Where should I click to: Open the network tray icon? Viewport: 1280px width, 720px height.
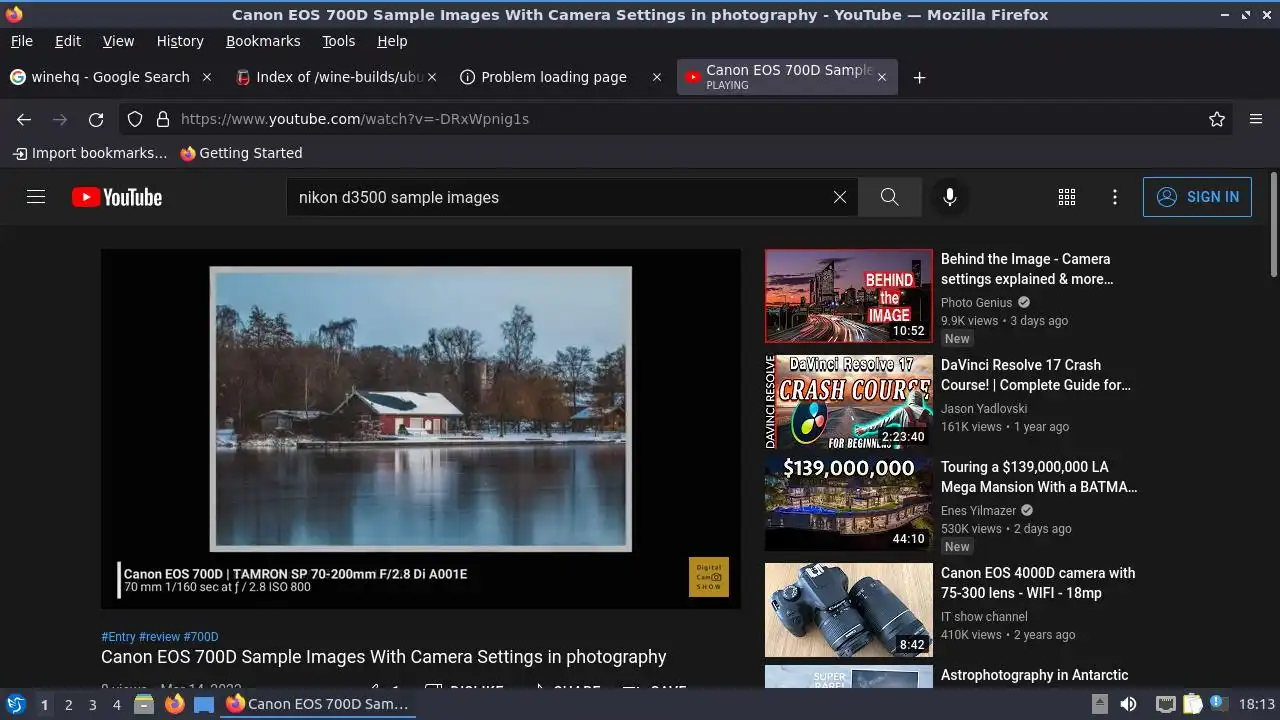pos(1165,704)
